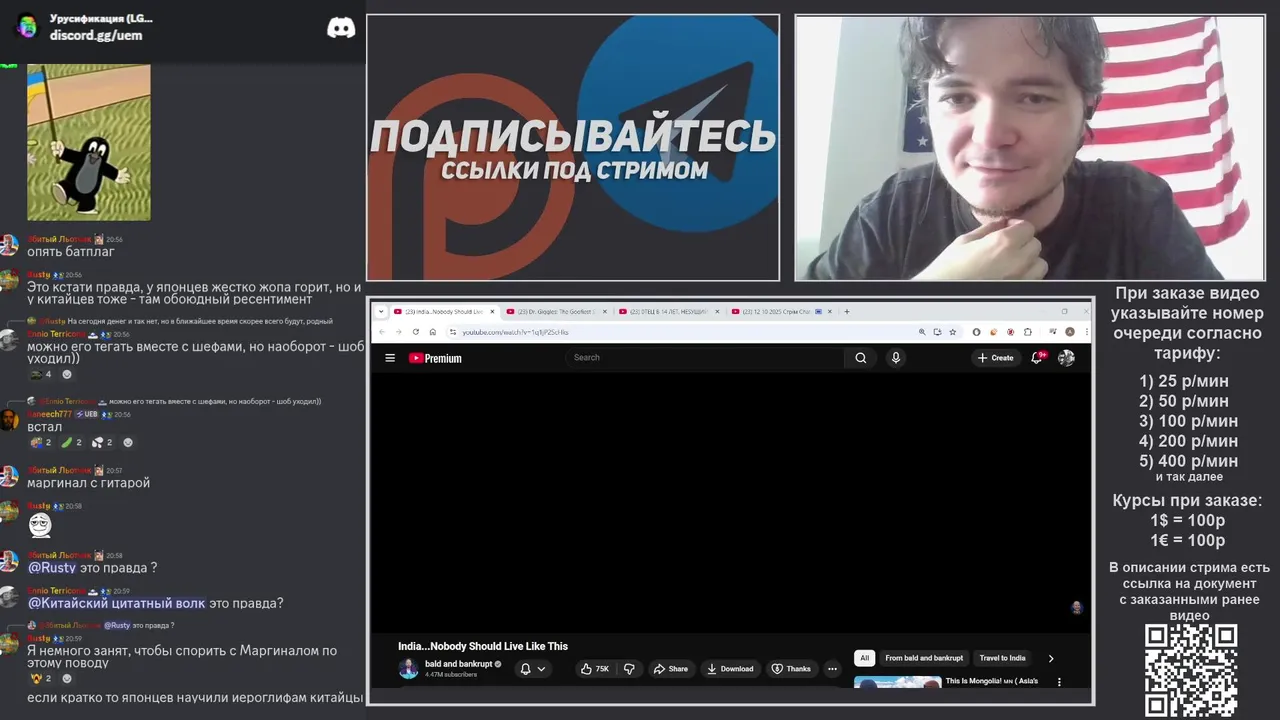This screenshot has width=1280, height=720.
Task: Click the Discord logo in overlay header
Action: [341, 28]
